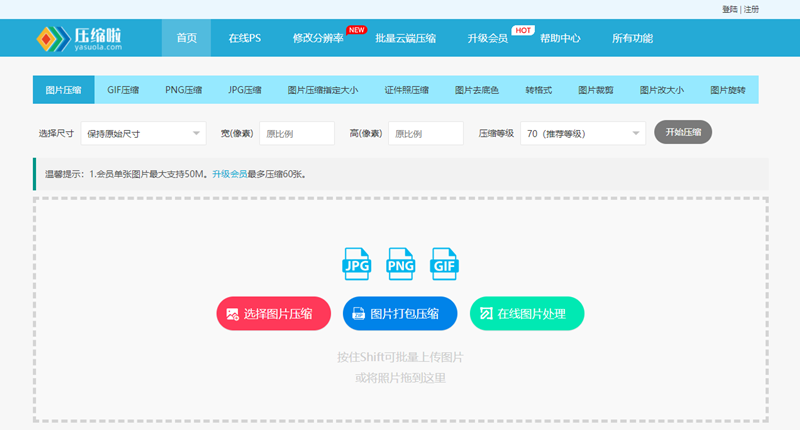Click the HOT badge near 升级会员
This screenshot has height=430, width=800.
coord(522,30)
